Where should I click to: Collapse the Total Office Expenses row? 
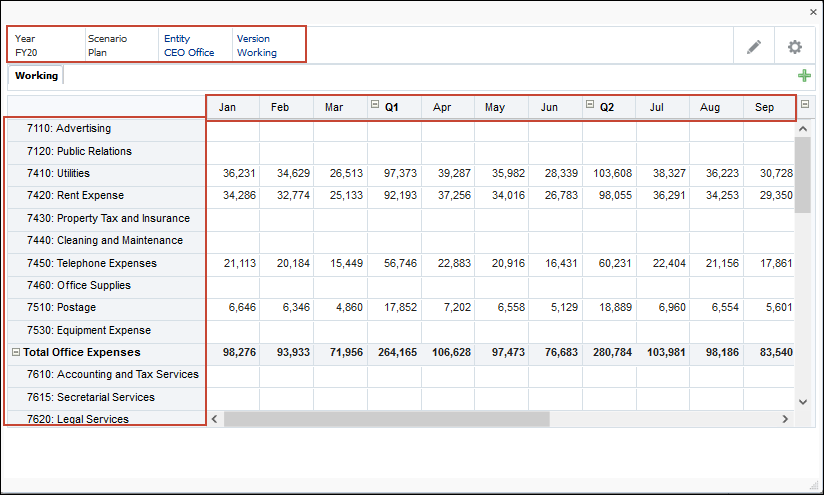pos(16,352)
